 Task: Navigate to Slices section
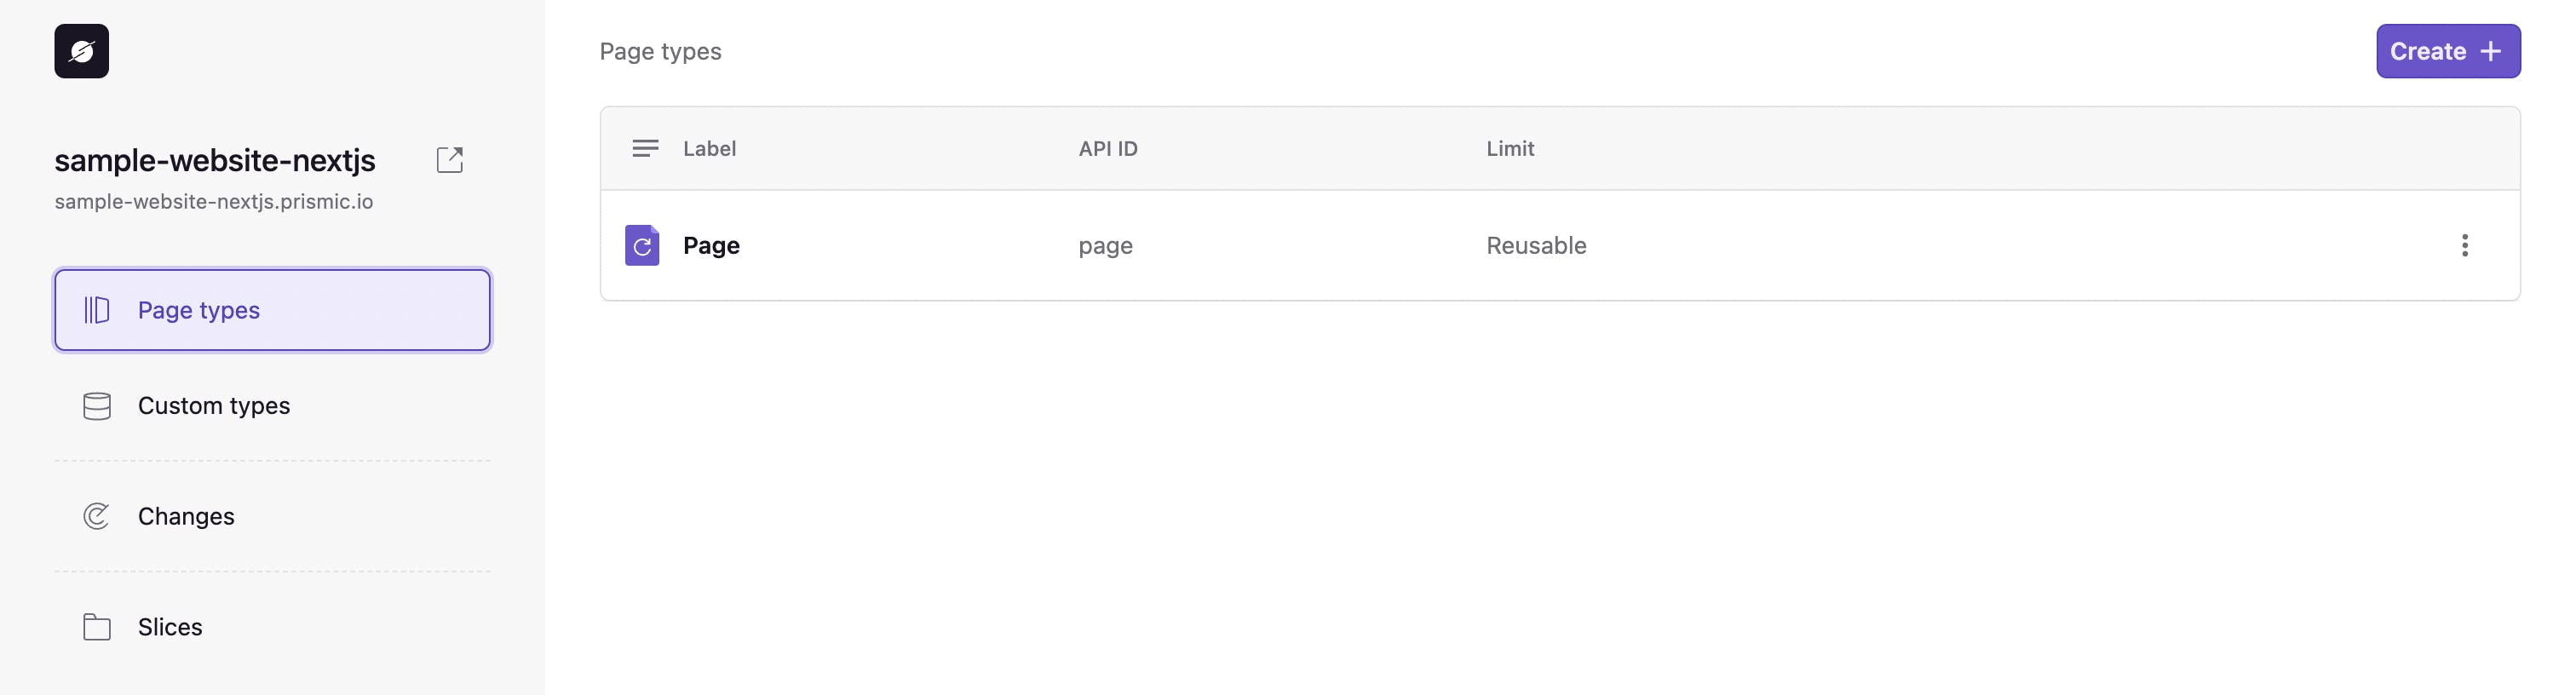[170, 627]
